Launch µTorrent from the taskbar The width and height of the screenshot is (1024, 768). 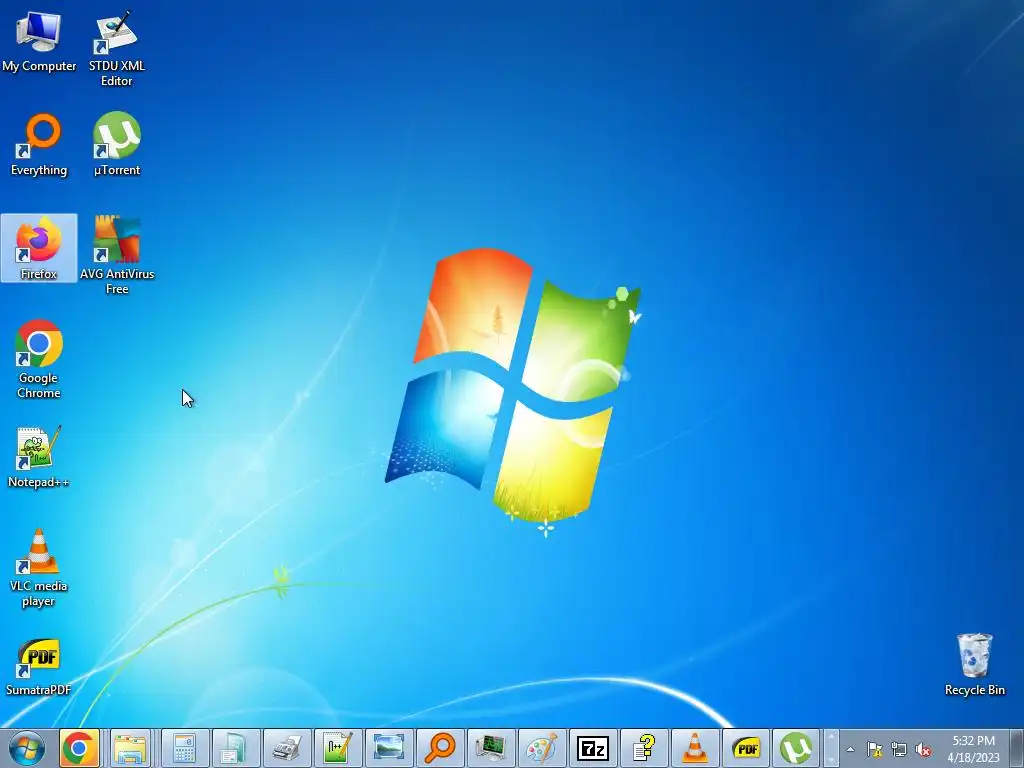[796, 748]
